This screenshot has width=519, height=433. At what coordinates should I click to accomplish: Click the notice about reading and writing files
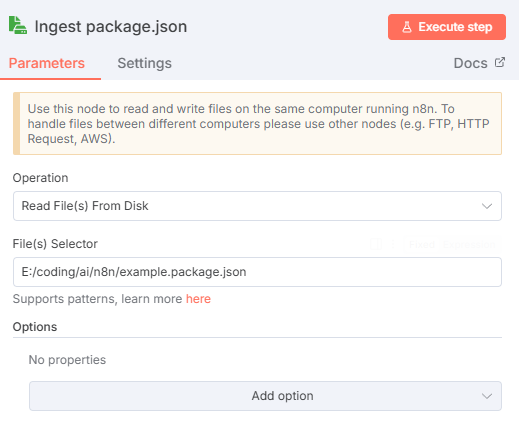(x=257, y=124)
